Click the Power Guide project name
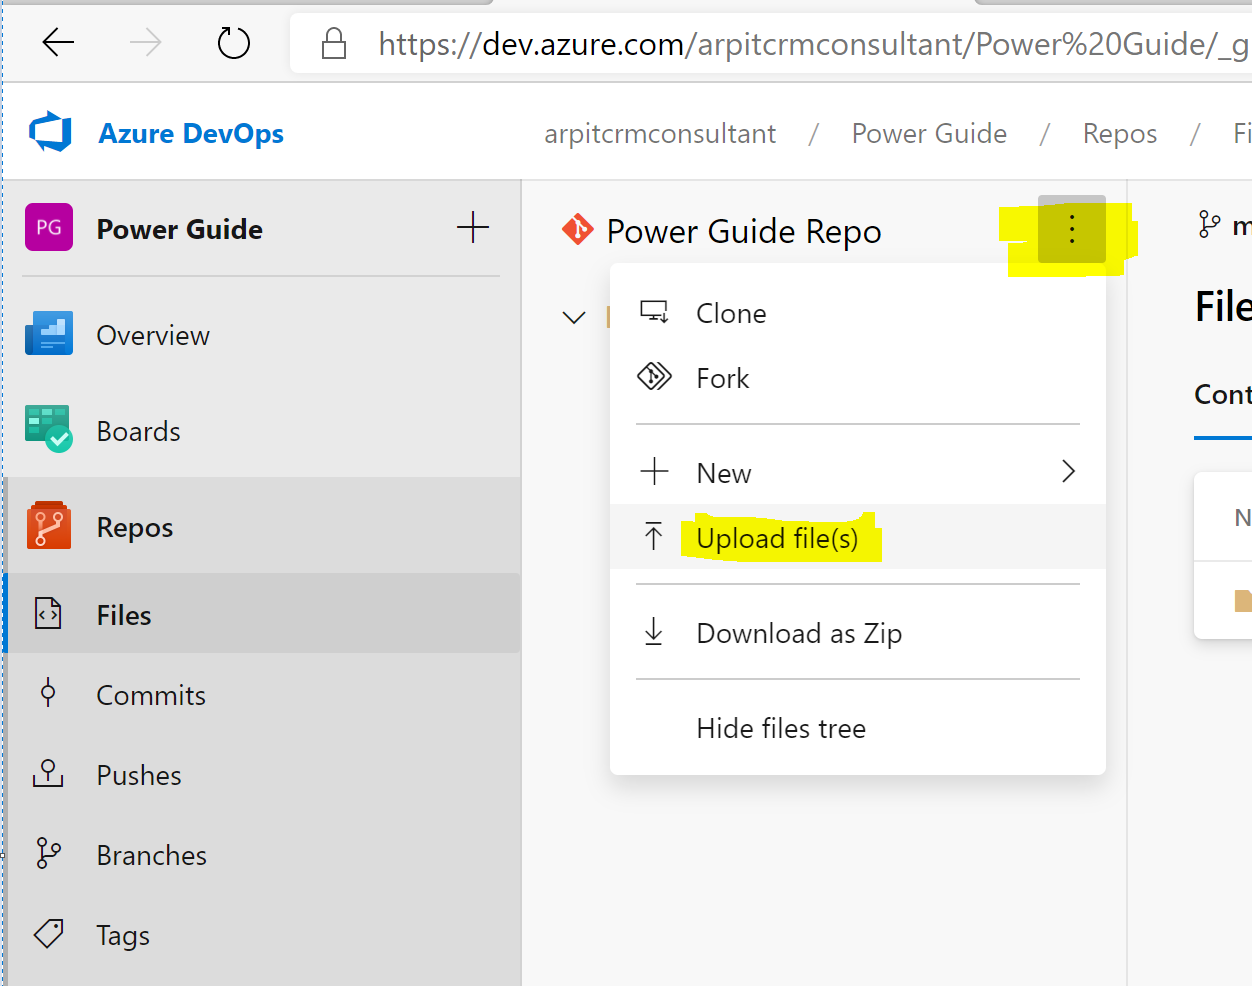The width and height of the screenshot is (1252, 986). tap(180, 229)
